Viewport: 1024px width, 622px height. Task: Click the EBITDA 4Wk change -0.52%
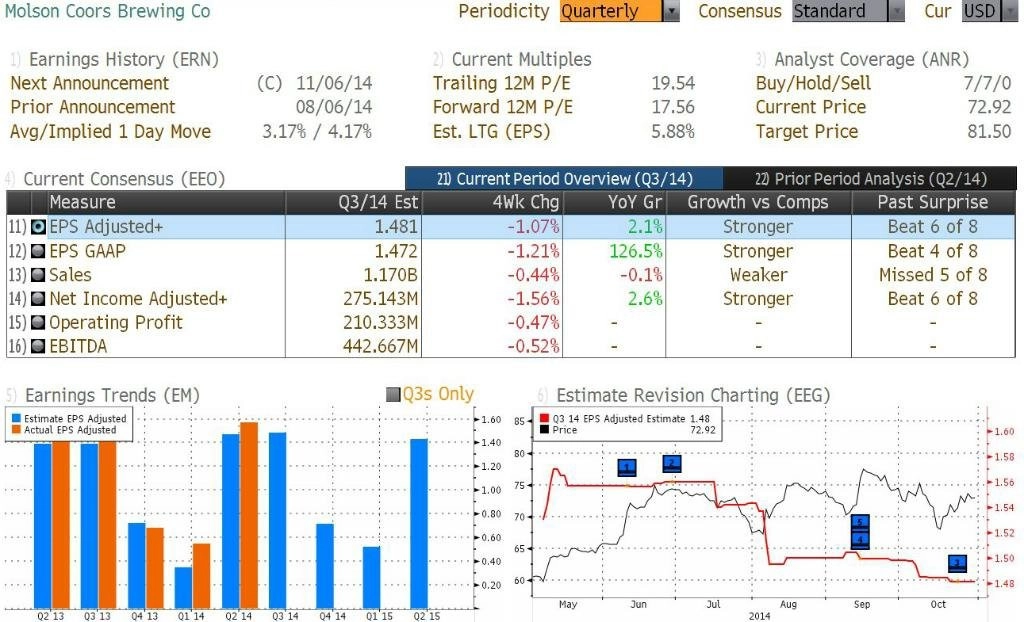[534, 346]
